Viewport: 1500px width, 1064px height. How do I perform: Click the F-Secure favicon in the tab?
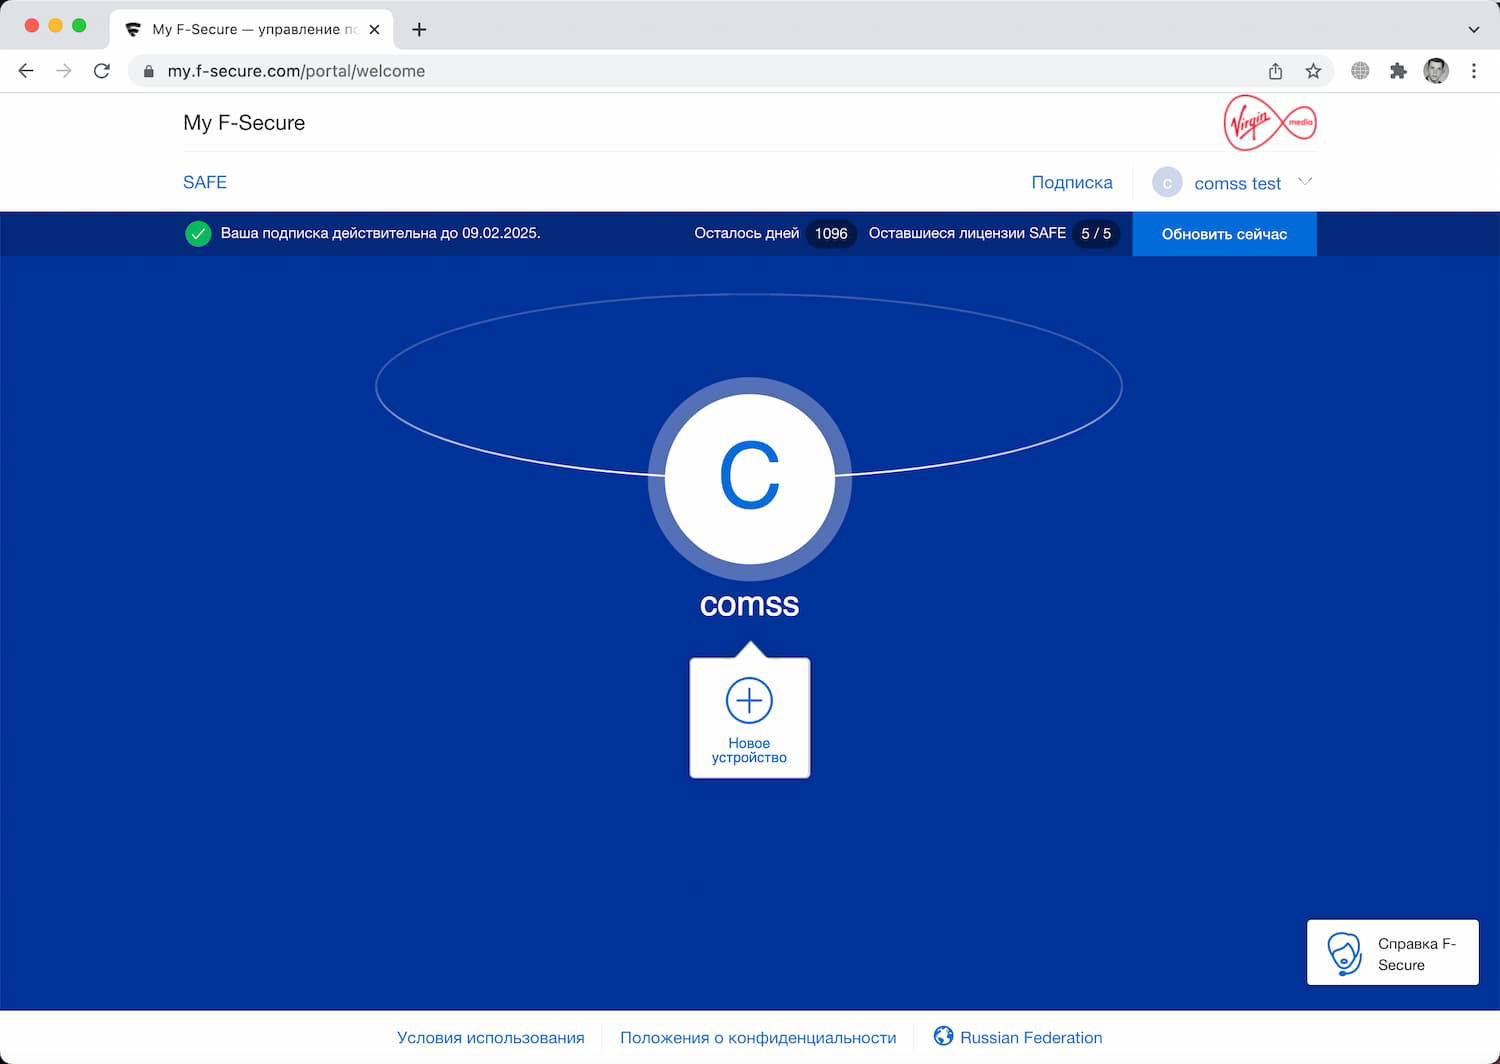(134, 29)
